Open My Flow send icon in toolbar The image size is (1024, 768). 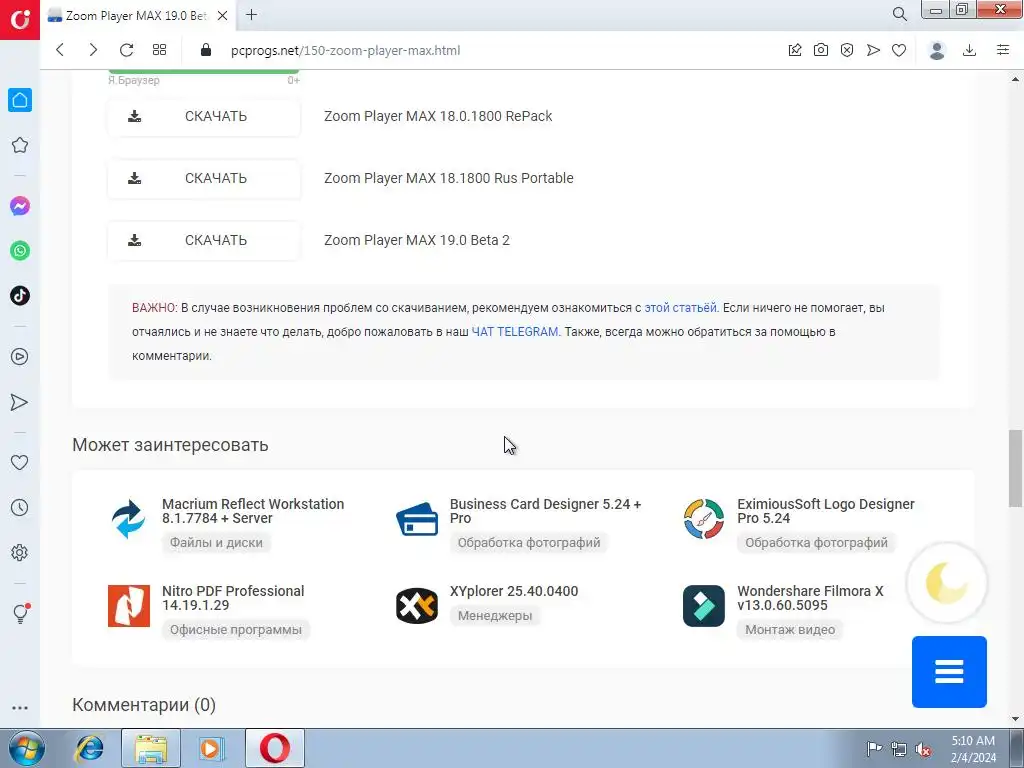point(873,50)
